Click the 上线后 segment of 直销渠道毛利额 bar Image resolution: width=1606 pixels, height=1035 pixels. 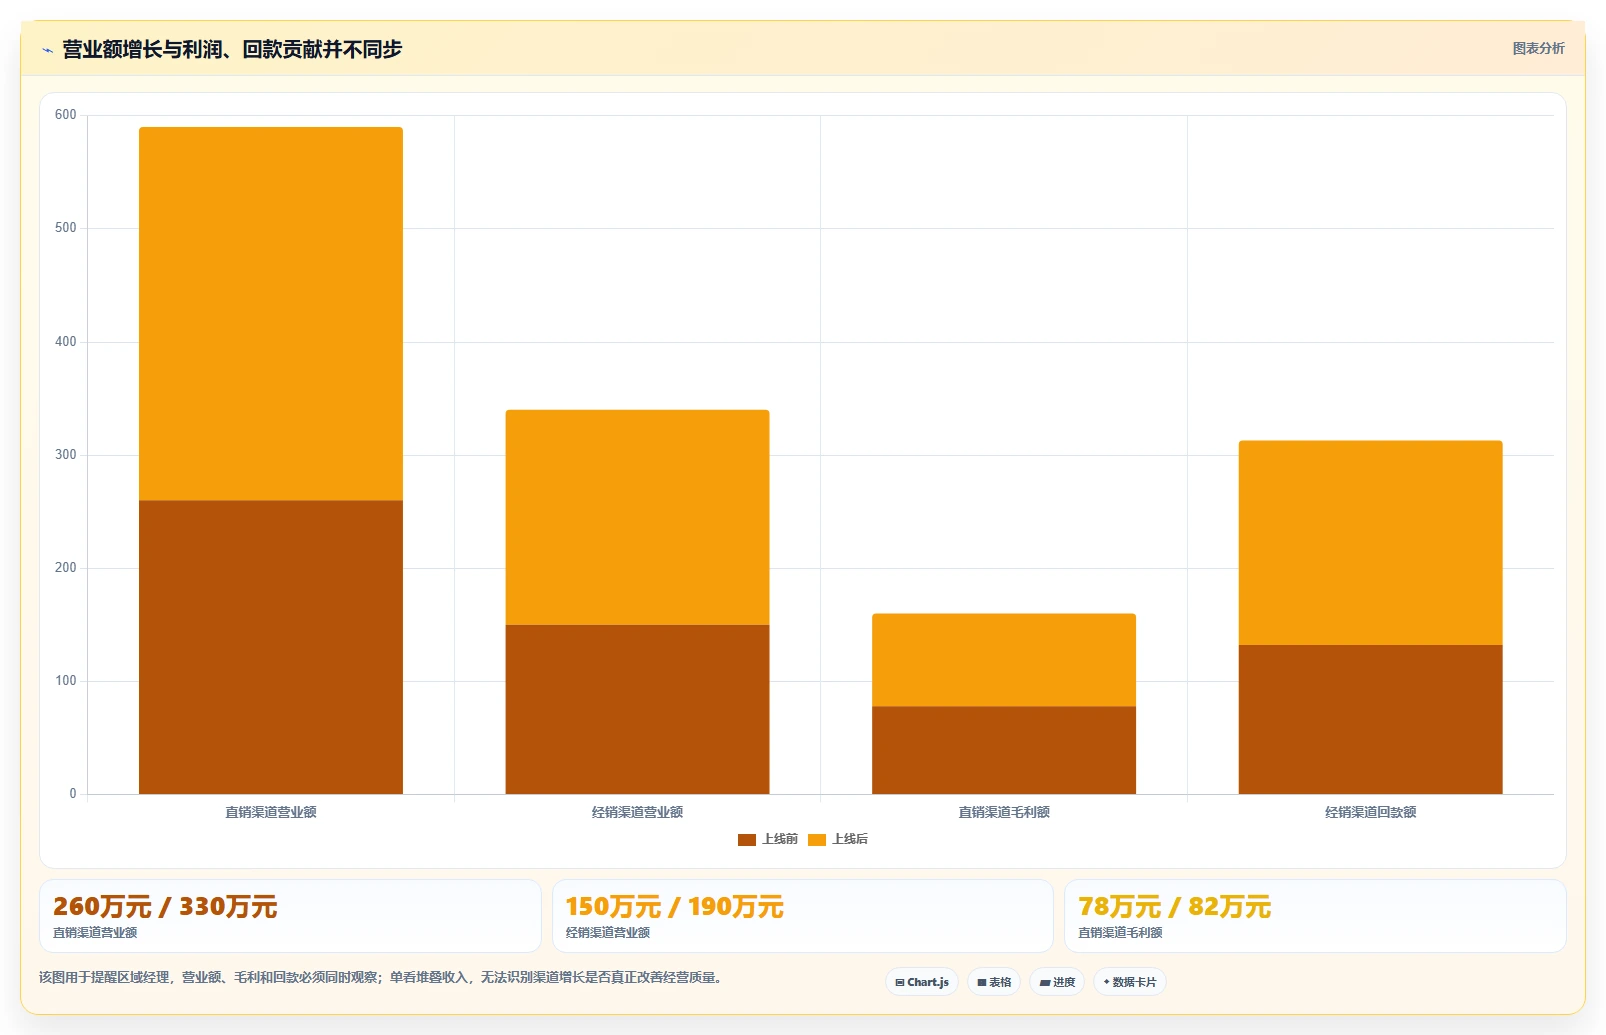(1004, 660)
